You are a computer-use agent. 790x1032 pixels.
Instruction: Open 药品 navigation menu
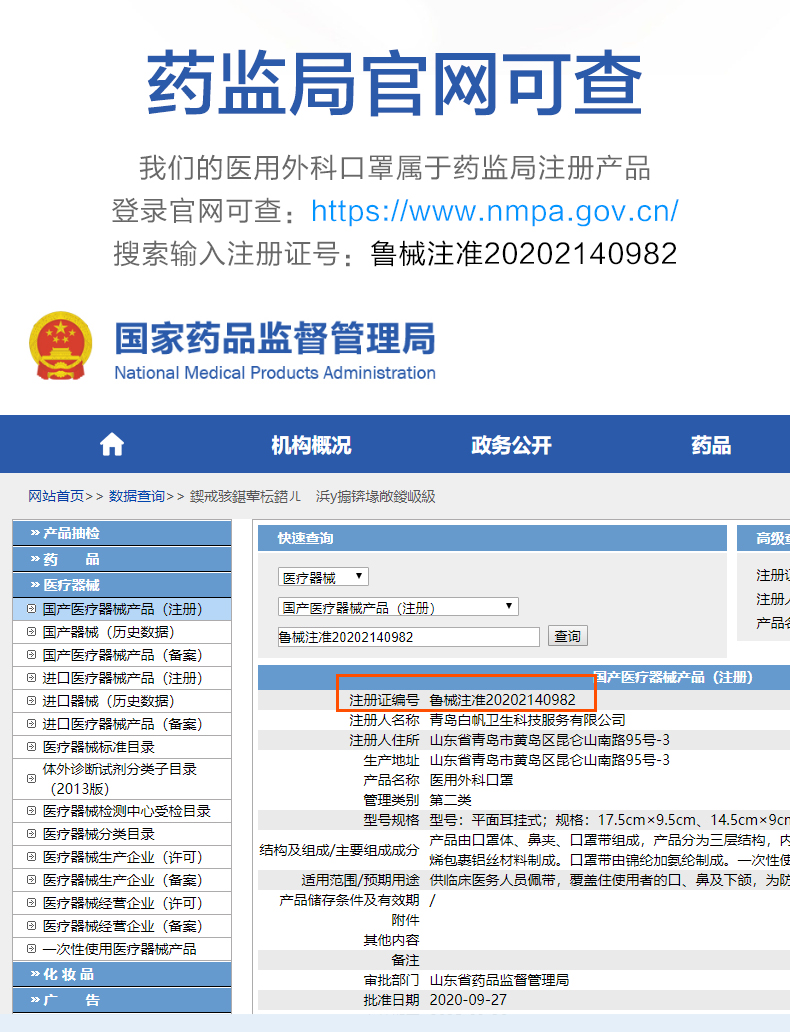pos(711,445)
